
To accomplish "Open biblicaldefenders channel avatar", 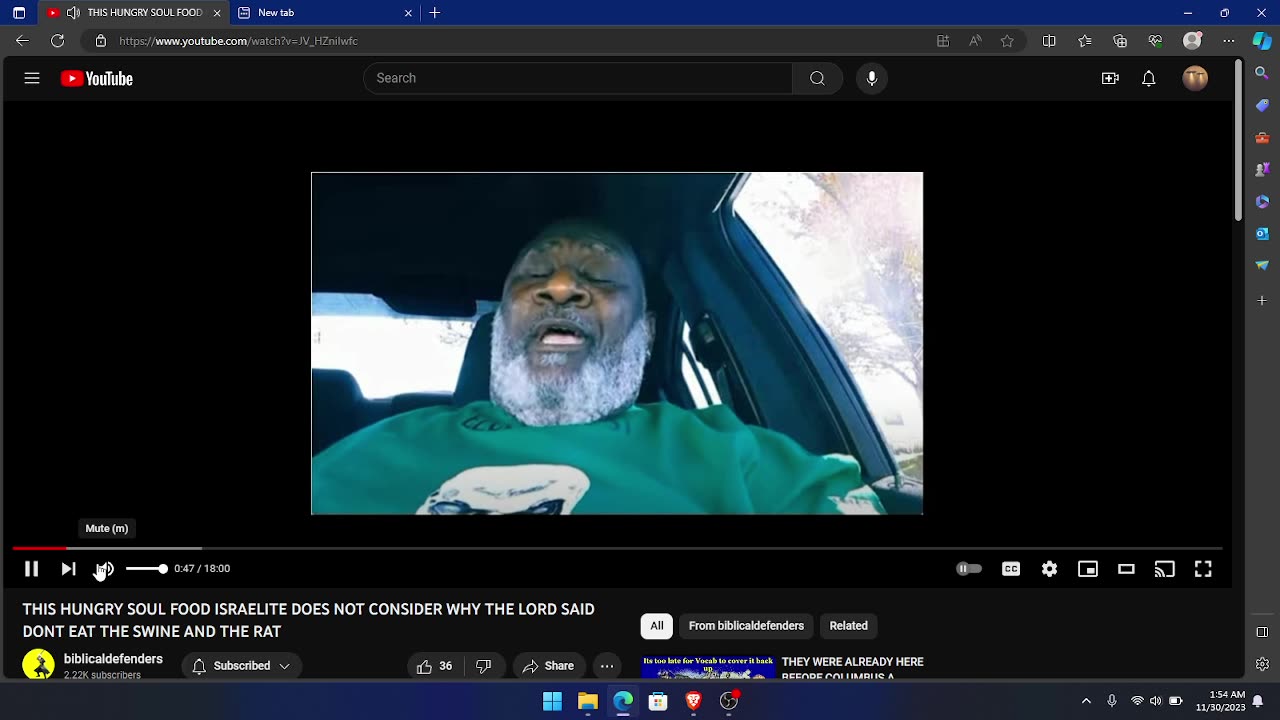I will tap(39, 665).
